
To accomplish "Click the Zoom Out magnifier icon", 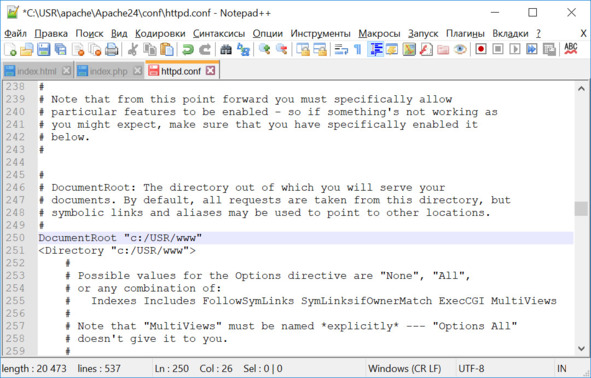I will point(282,49).
